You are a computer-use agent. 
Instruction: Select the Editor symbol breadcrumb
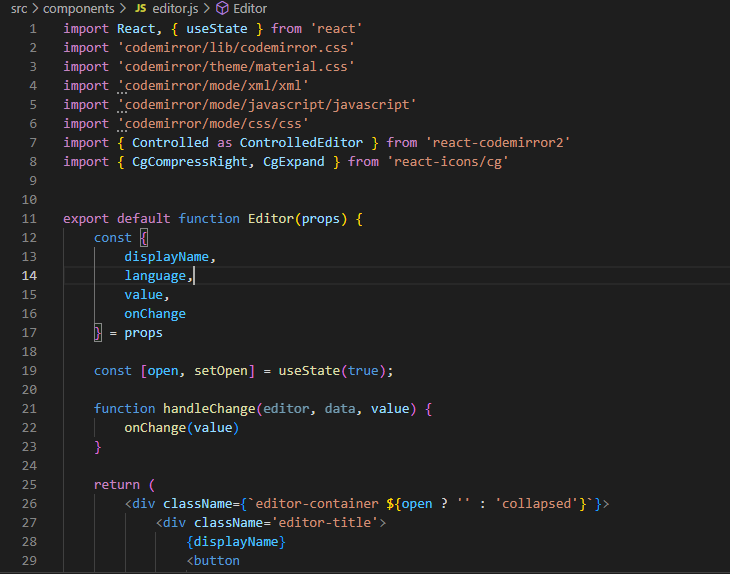click(x=250, y=8)
